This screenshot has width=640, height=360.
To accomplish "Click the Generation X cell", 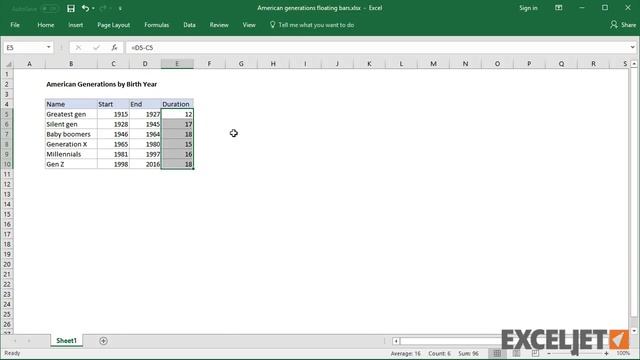I will pos(71,144).
